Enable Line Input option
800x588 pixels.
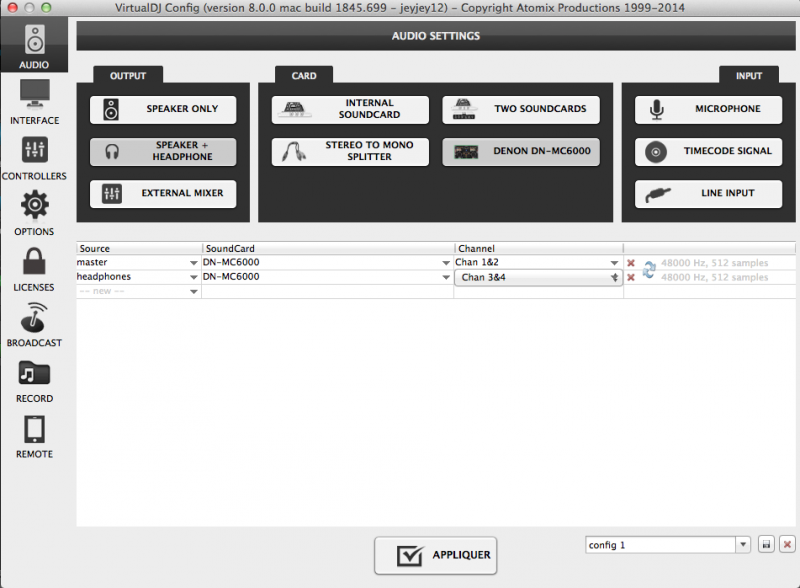(708, 193)
